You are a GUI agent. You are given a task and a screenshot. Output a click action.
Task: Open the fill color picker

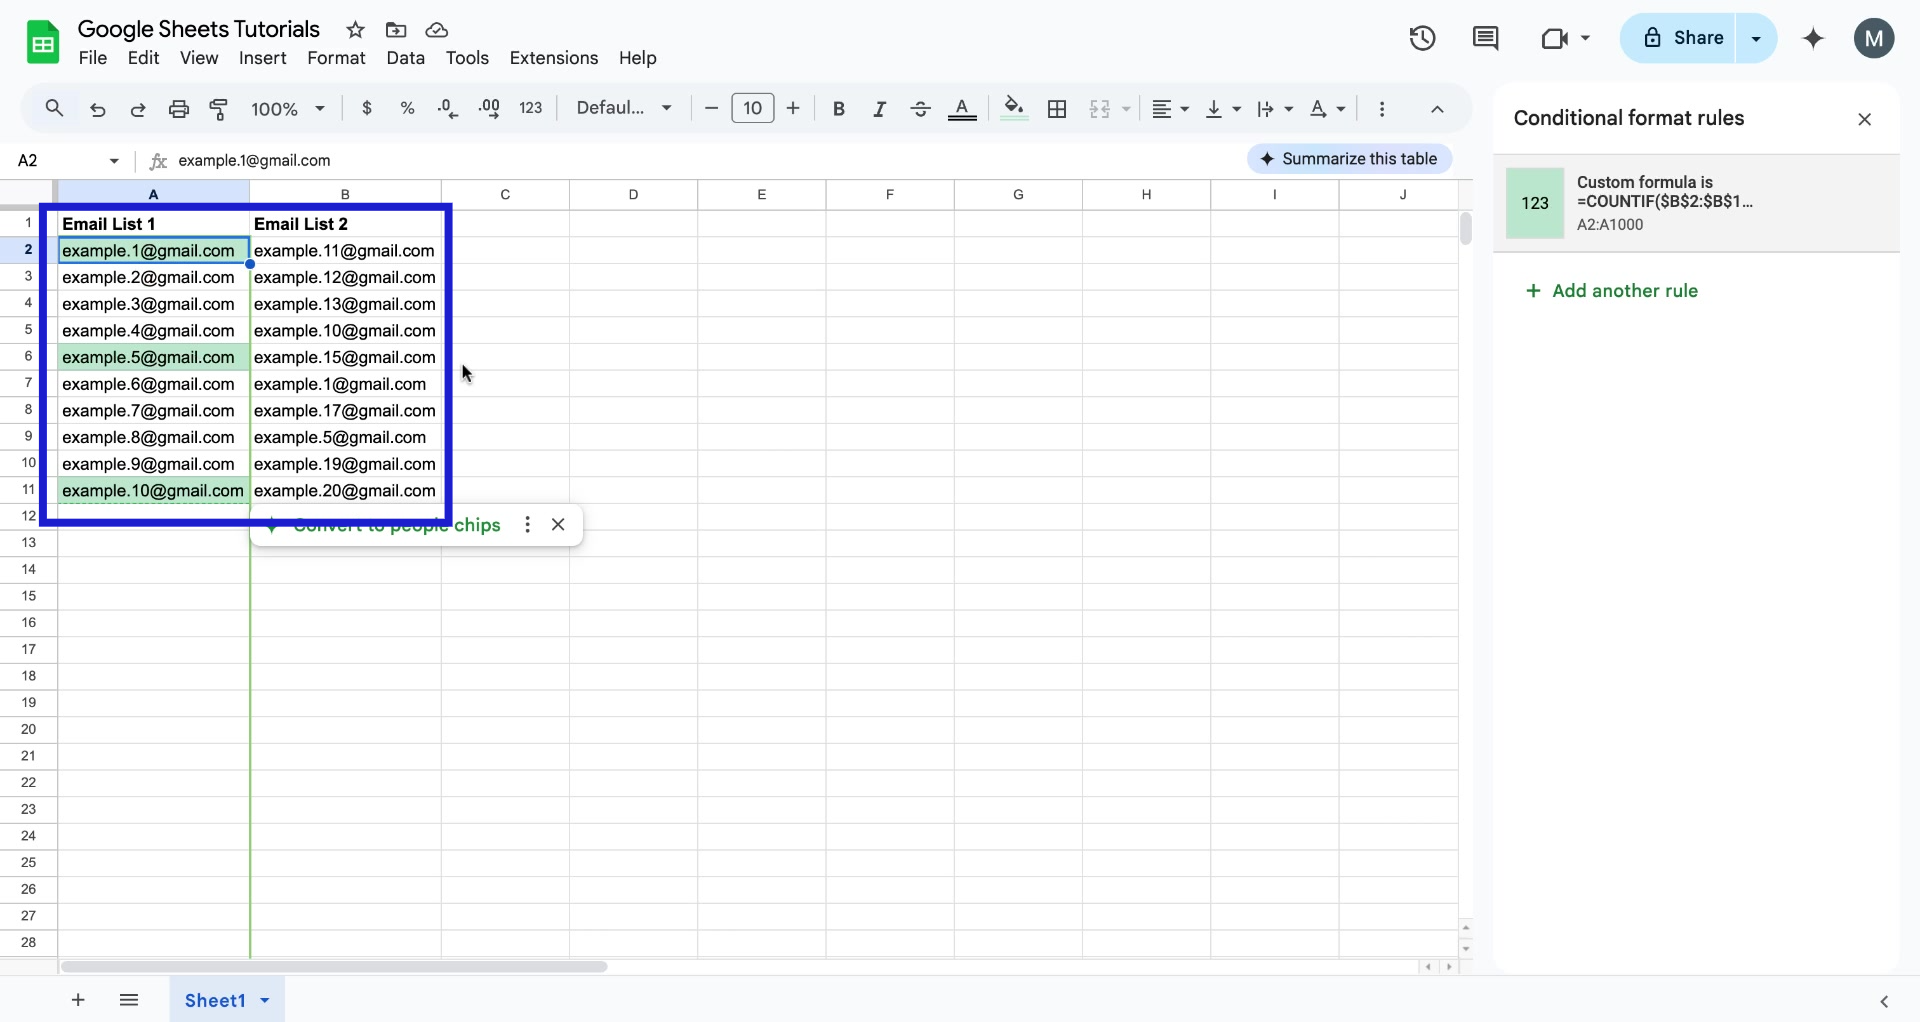point(1013,109)
